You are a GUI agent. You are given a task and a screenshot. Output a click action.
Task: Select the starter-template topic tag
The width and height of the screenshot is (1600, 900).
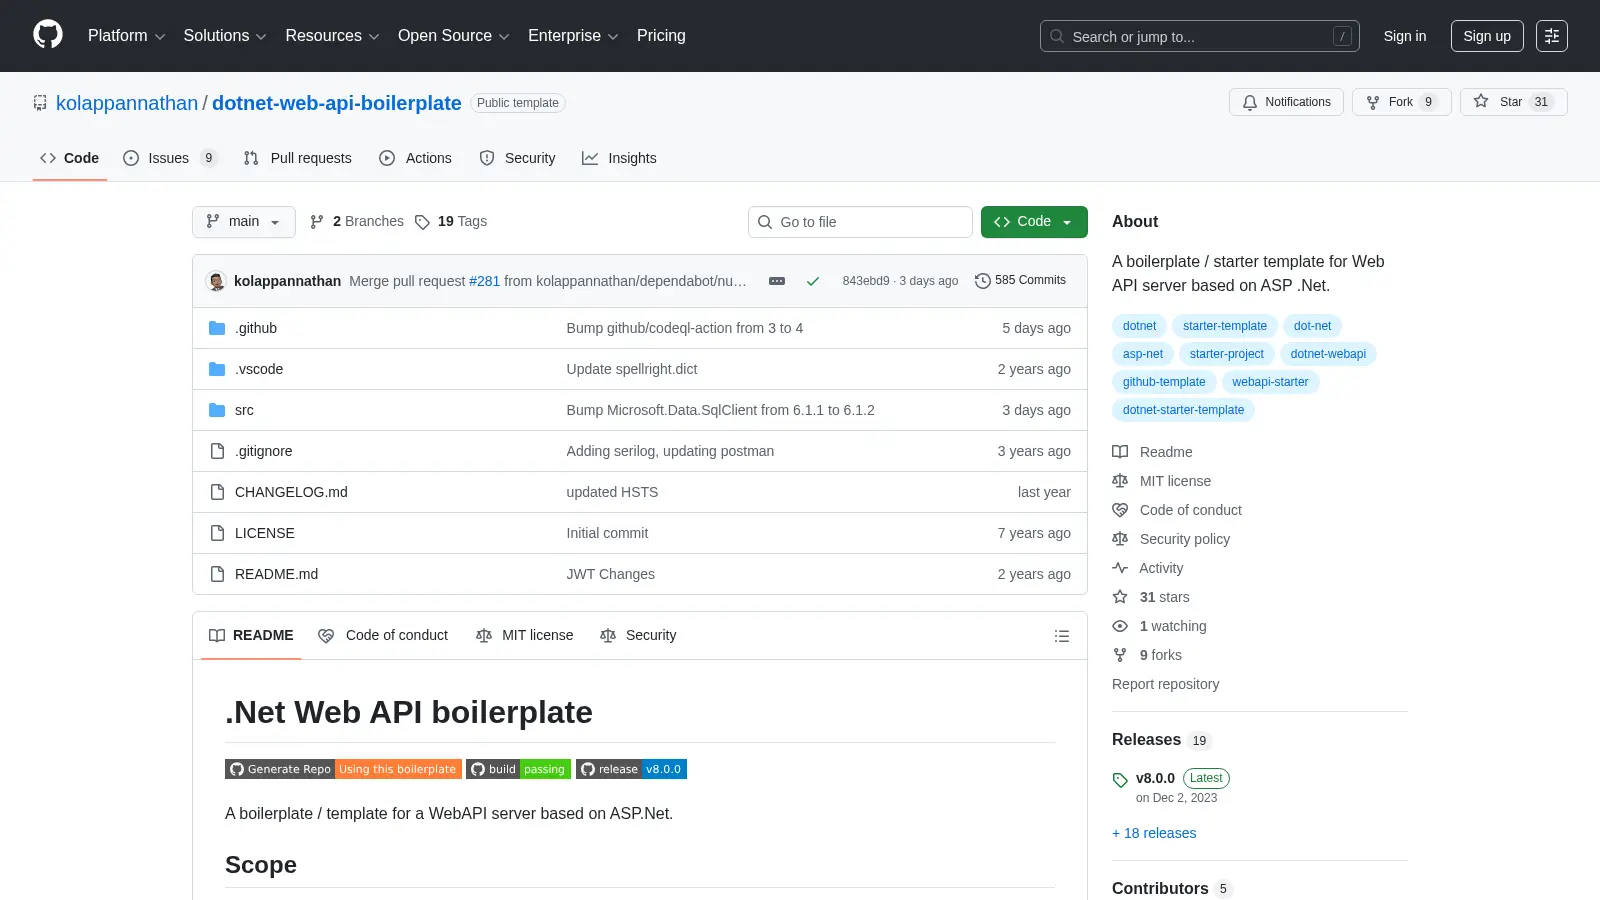coord(1225,326)
